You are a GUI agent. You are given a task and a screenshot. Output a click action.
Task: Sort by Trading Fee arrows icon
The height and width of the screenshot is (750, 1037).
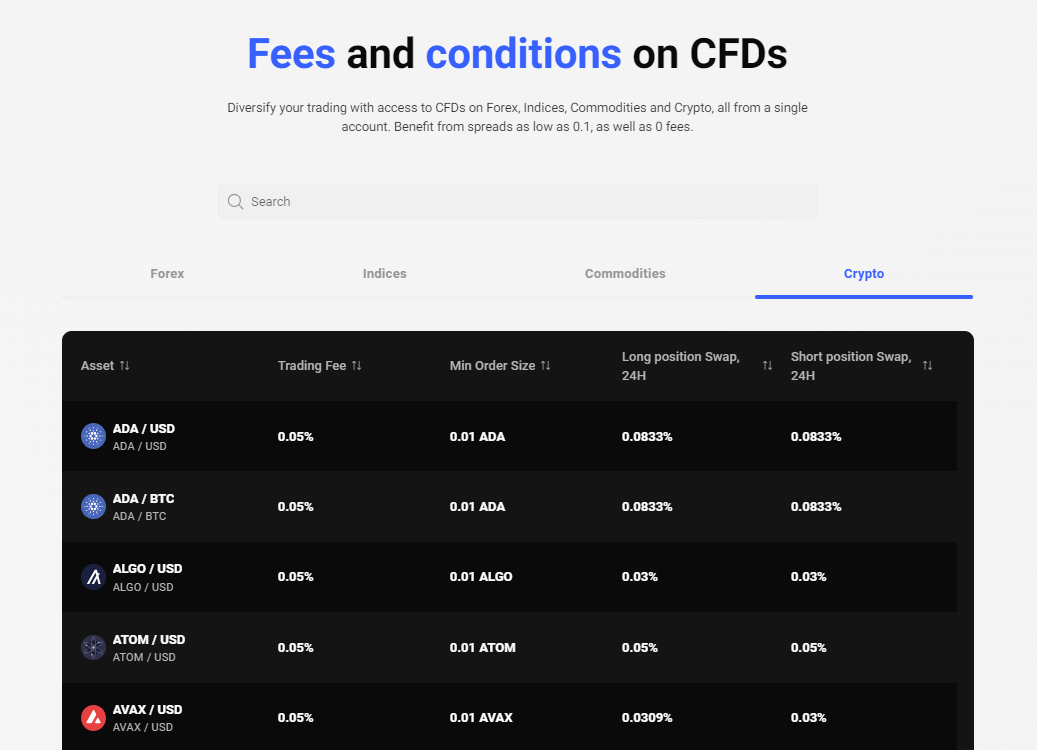point(357,365)
